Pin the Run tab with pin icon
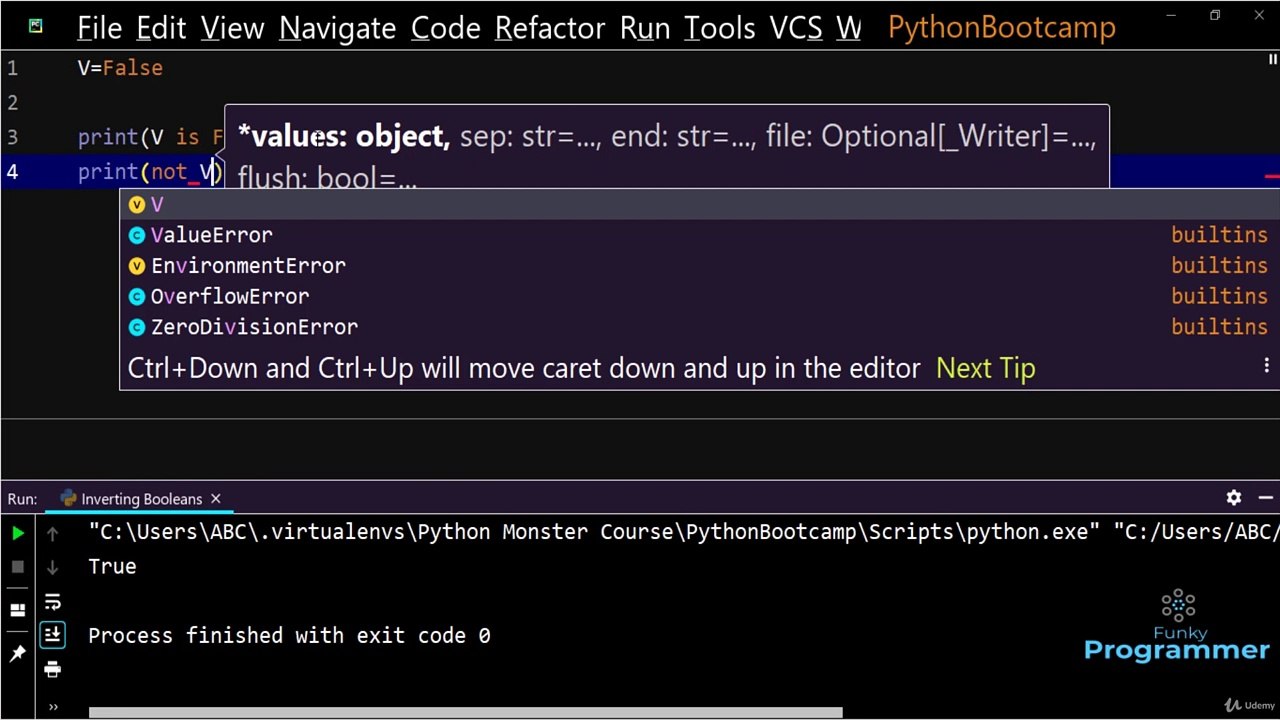This screenshot has width=1280, height=720. click(18, 653)
